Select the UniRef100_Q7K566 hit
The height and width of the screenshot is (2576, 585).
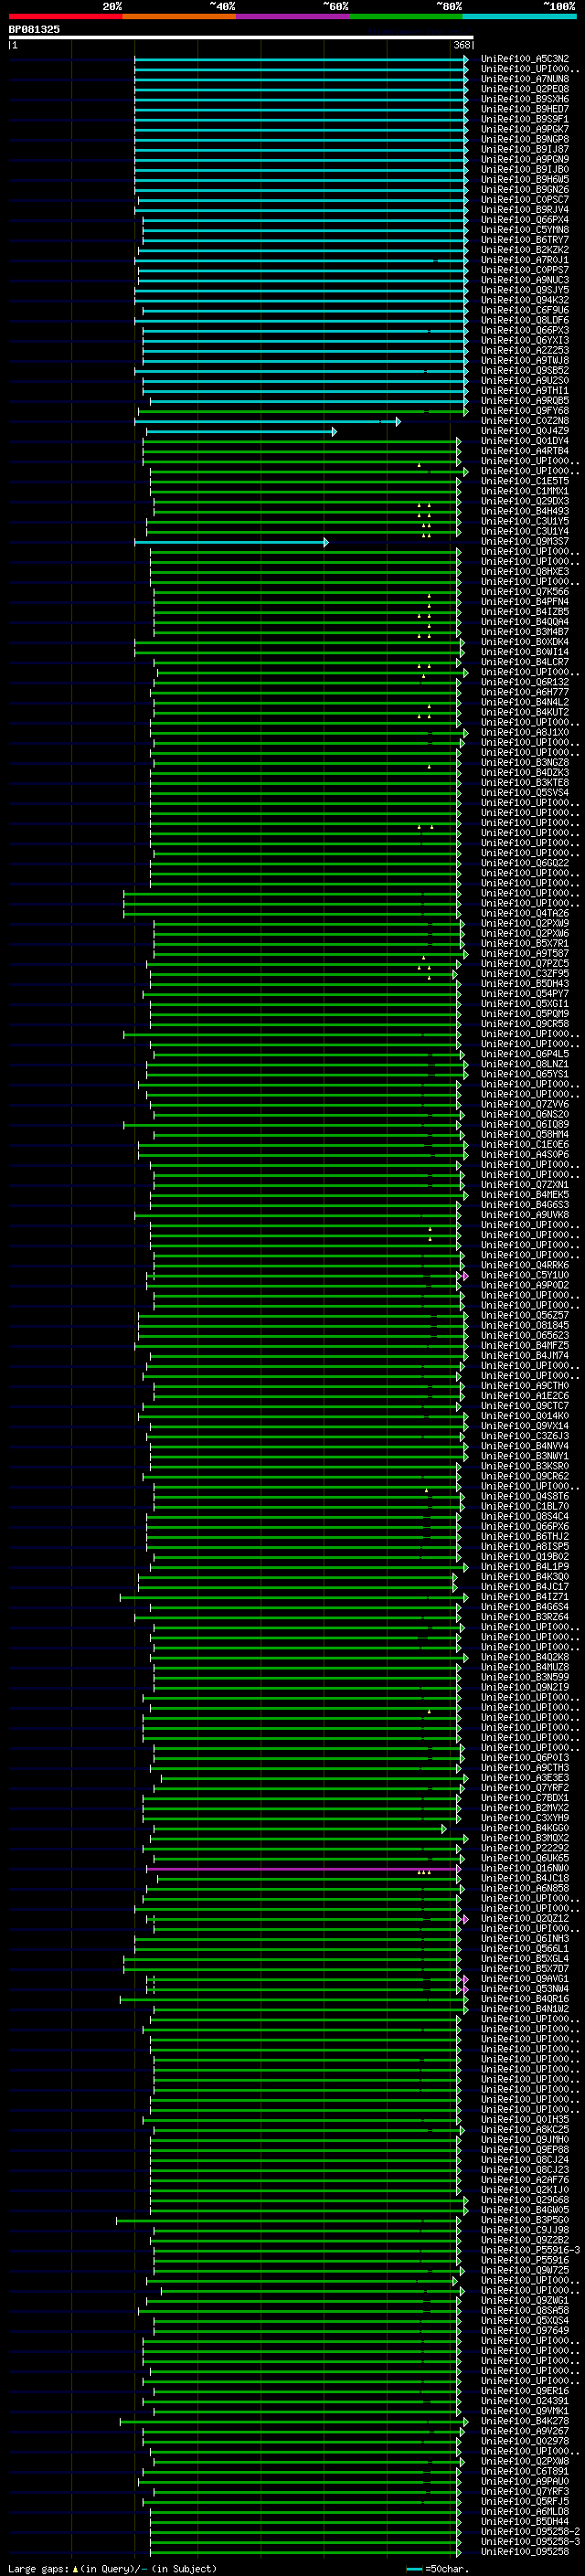click(525, 592)
